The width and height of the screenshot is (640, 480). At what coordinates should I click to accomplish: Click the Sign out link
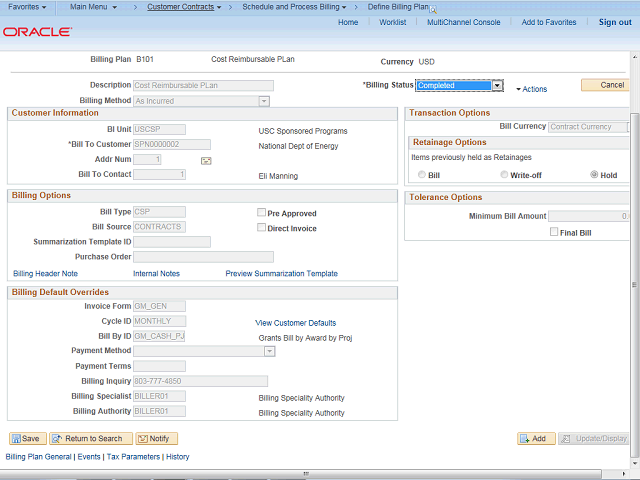click(x=614, y=22)
